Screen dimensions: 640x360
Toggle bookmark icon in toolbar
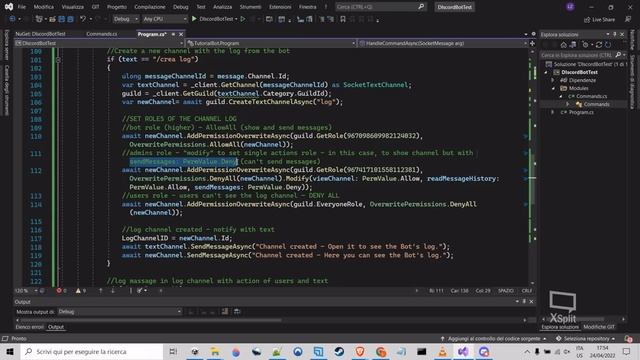(343, 19)
